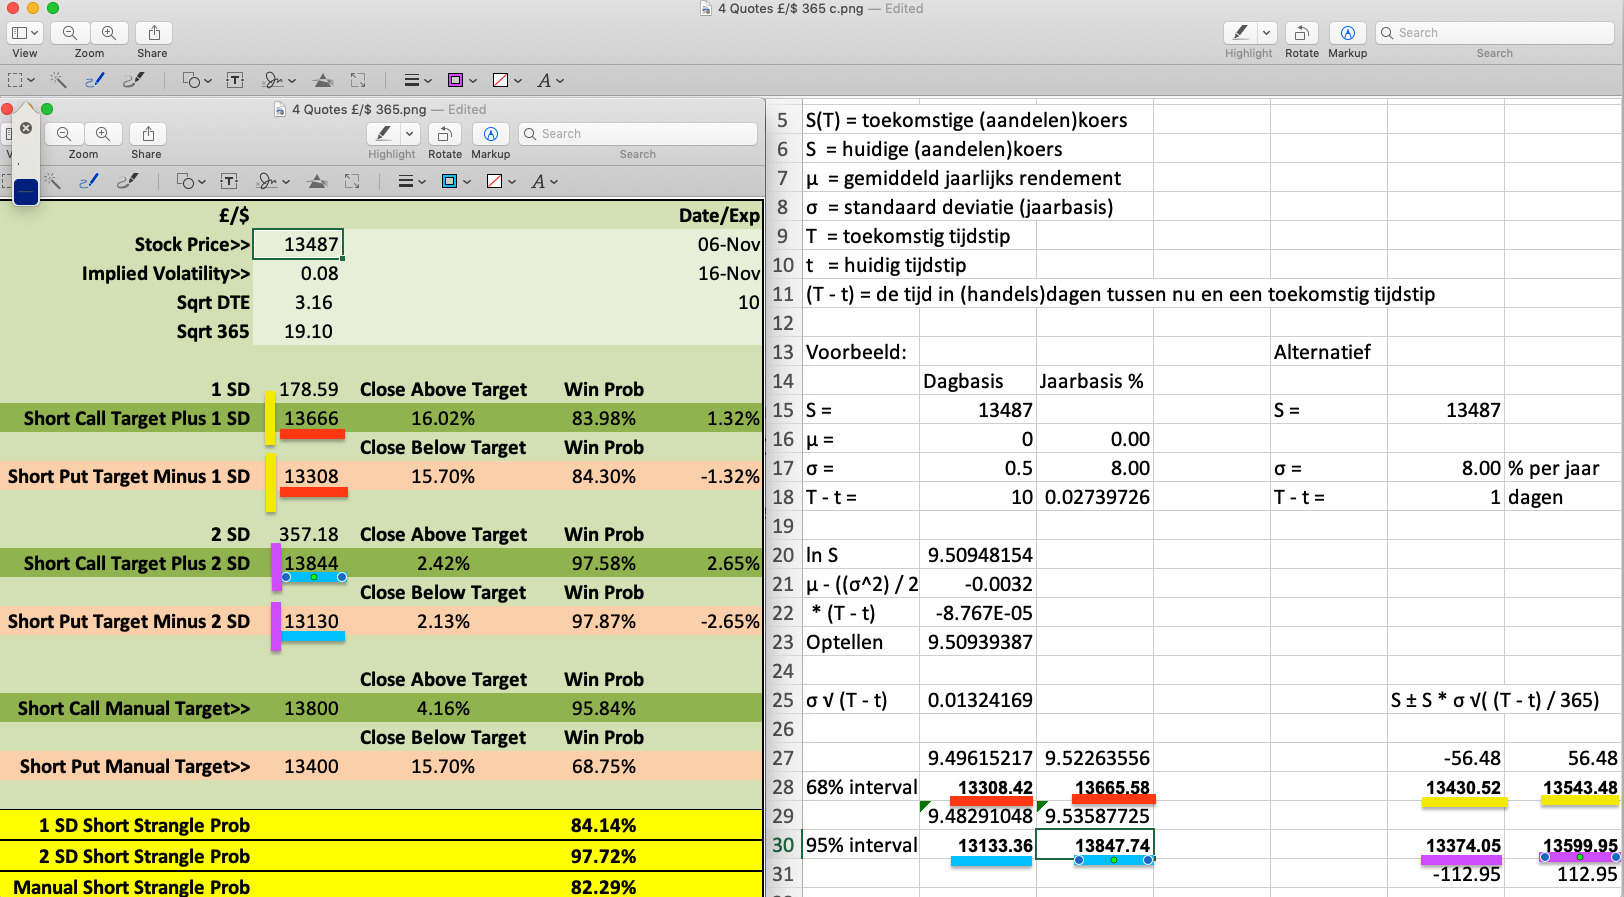Add a text box from inner 365.png toolbar
1624x897 pixels.
tap(229, 181)
